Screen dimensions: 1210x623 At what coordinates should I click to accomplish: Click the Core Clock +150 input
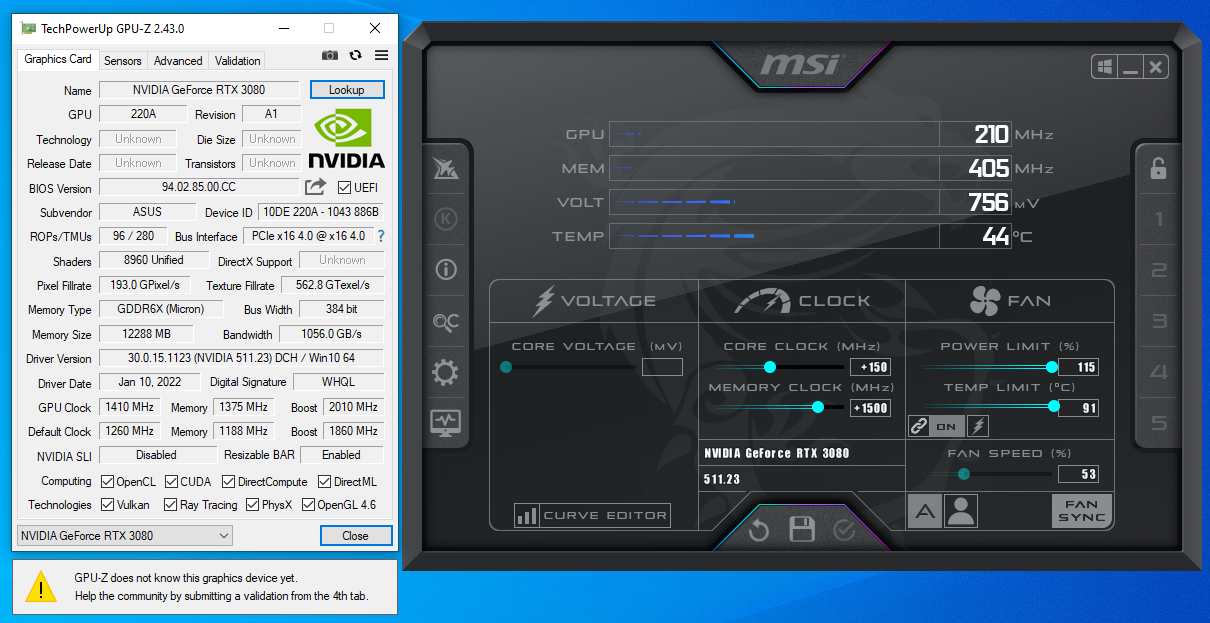click(871, 367)
